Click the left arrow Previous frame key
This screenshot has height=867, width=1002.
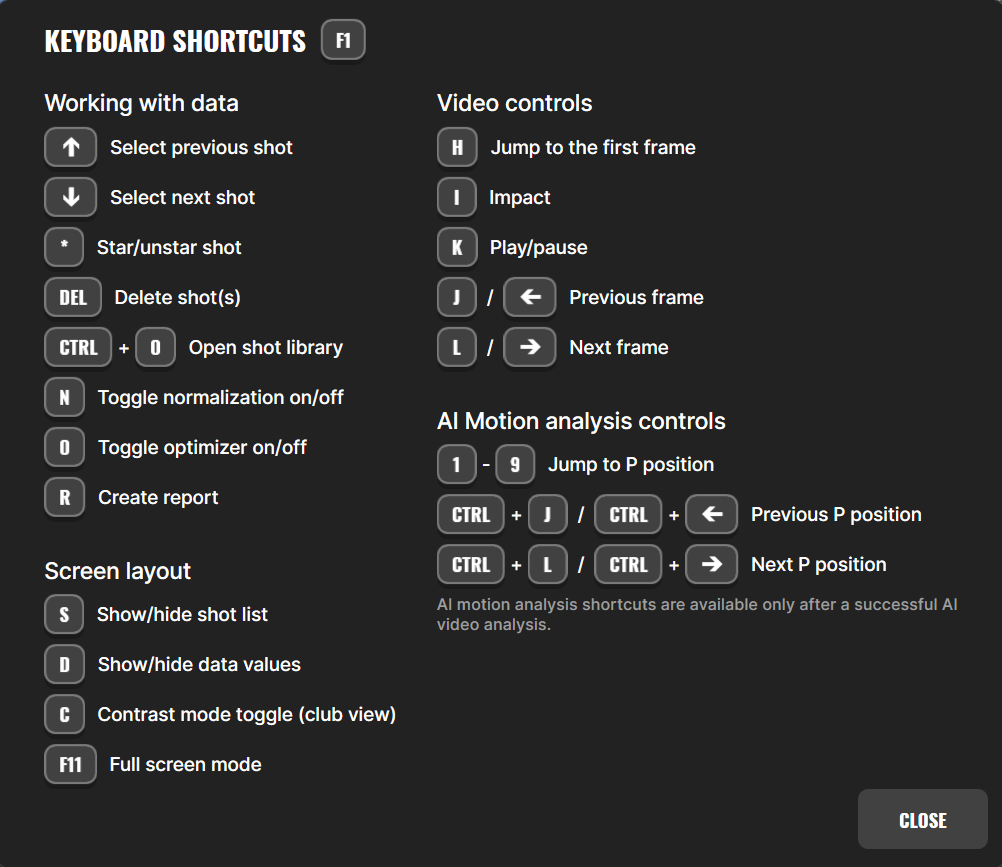(x=529, y=297)
